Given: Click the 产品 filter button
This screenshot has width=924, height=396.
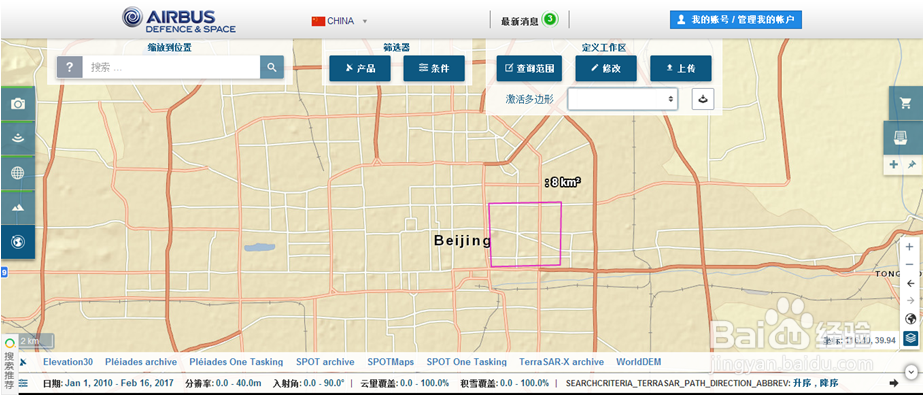Looking at the screenshot, I should pos(359,68).
